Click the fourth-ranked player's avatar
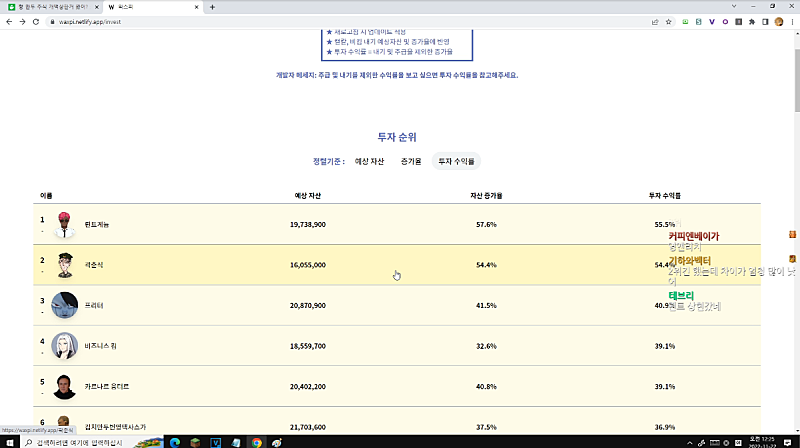Viewport: 800px width, 448px height. click(x=65, y=345)
